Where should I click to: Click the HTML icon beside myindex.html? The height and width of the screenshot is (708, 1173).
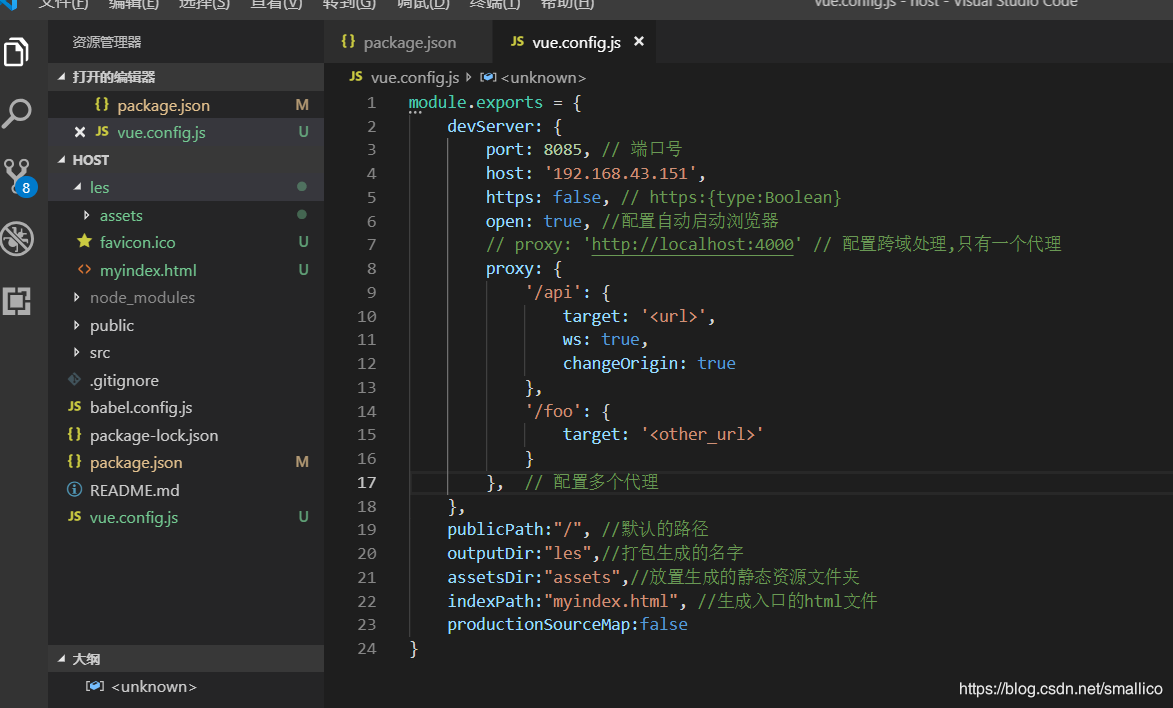coord(85,269)
